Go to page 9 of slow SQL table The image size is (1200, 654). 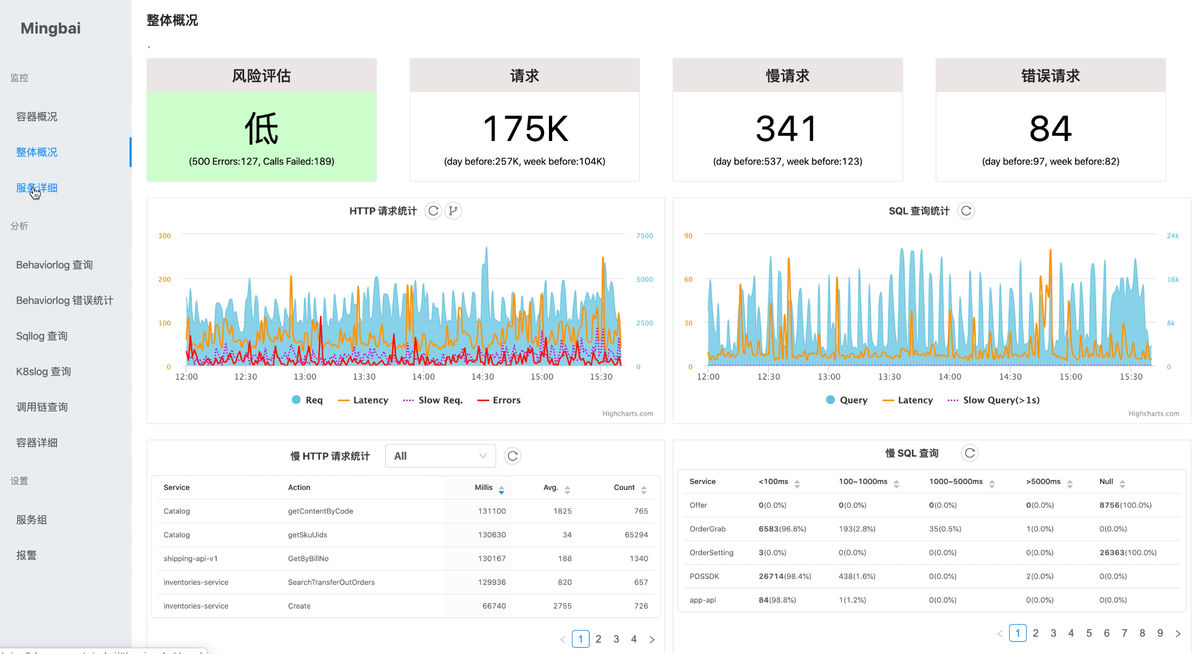click(x=1160, y=633)
